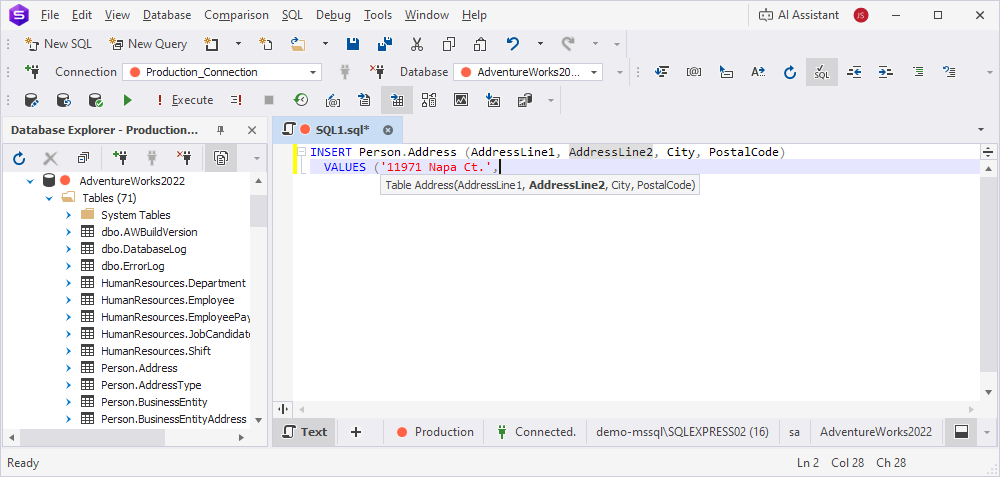This screenshot has width=1000, height=477.
Task: Expand the Person.Address table node
Action: point(68,368)
